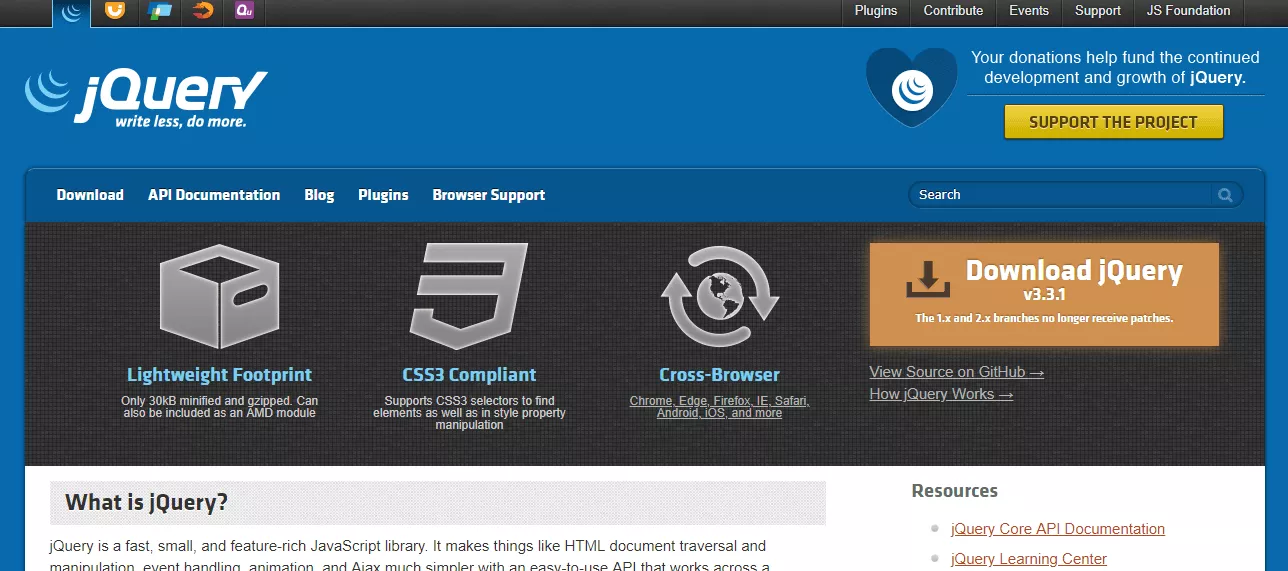Screen dimensions: 1288x571
Task: Click the 'Your donations help fund' text
Action: coord(1115,68)
